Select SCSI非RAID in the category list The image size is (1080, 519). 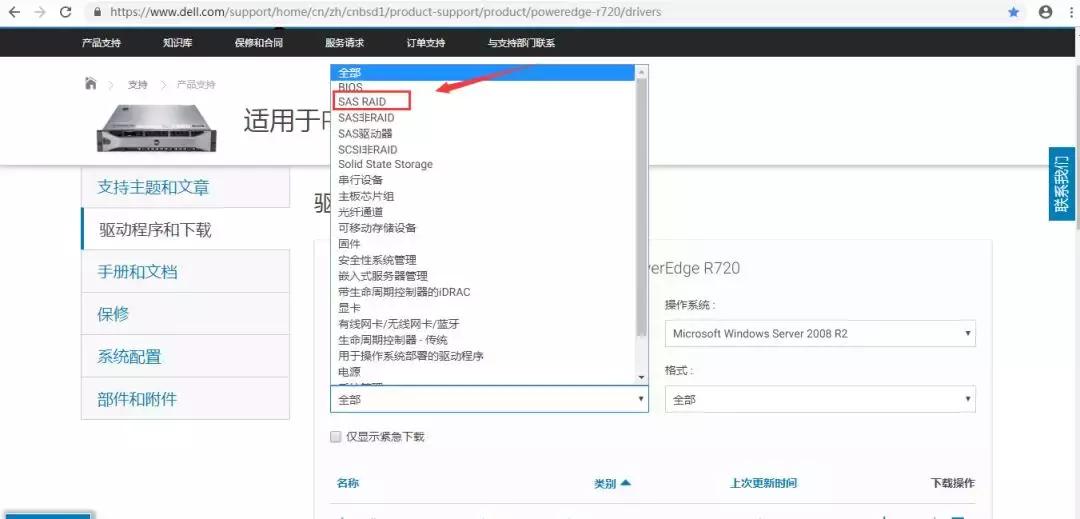click(482, 149)
